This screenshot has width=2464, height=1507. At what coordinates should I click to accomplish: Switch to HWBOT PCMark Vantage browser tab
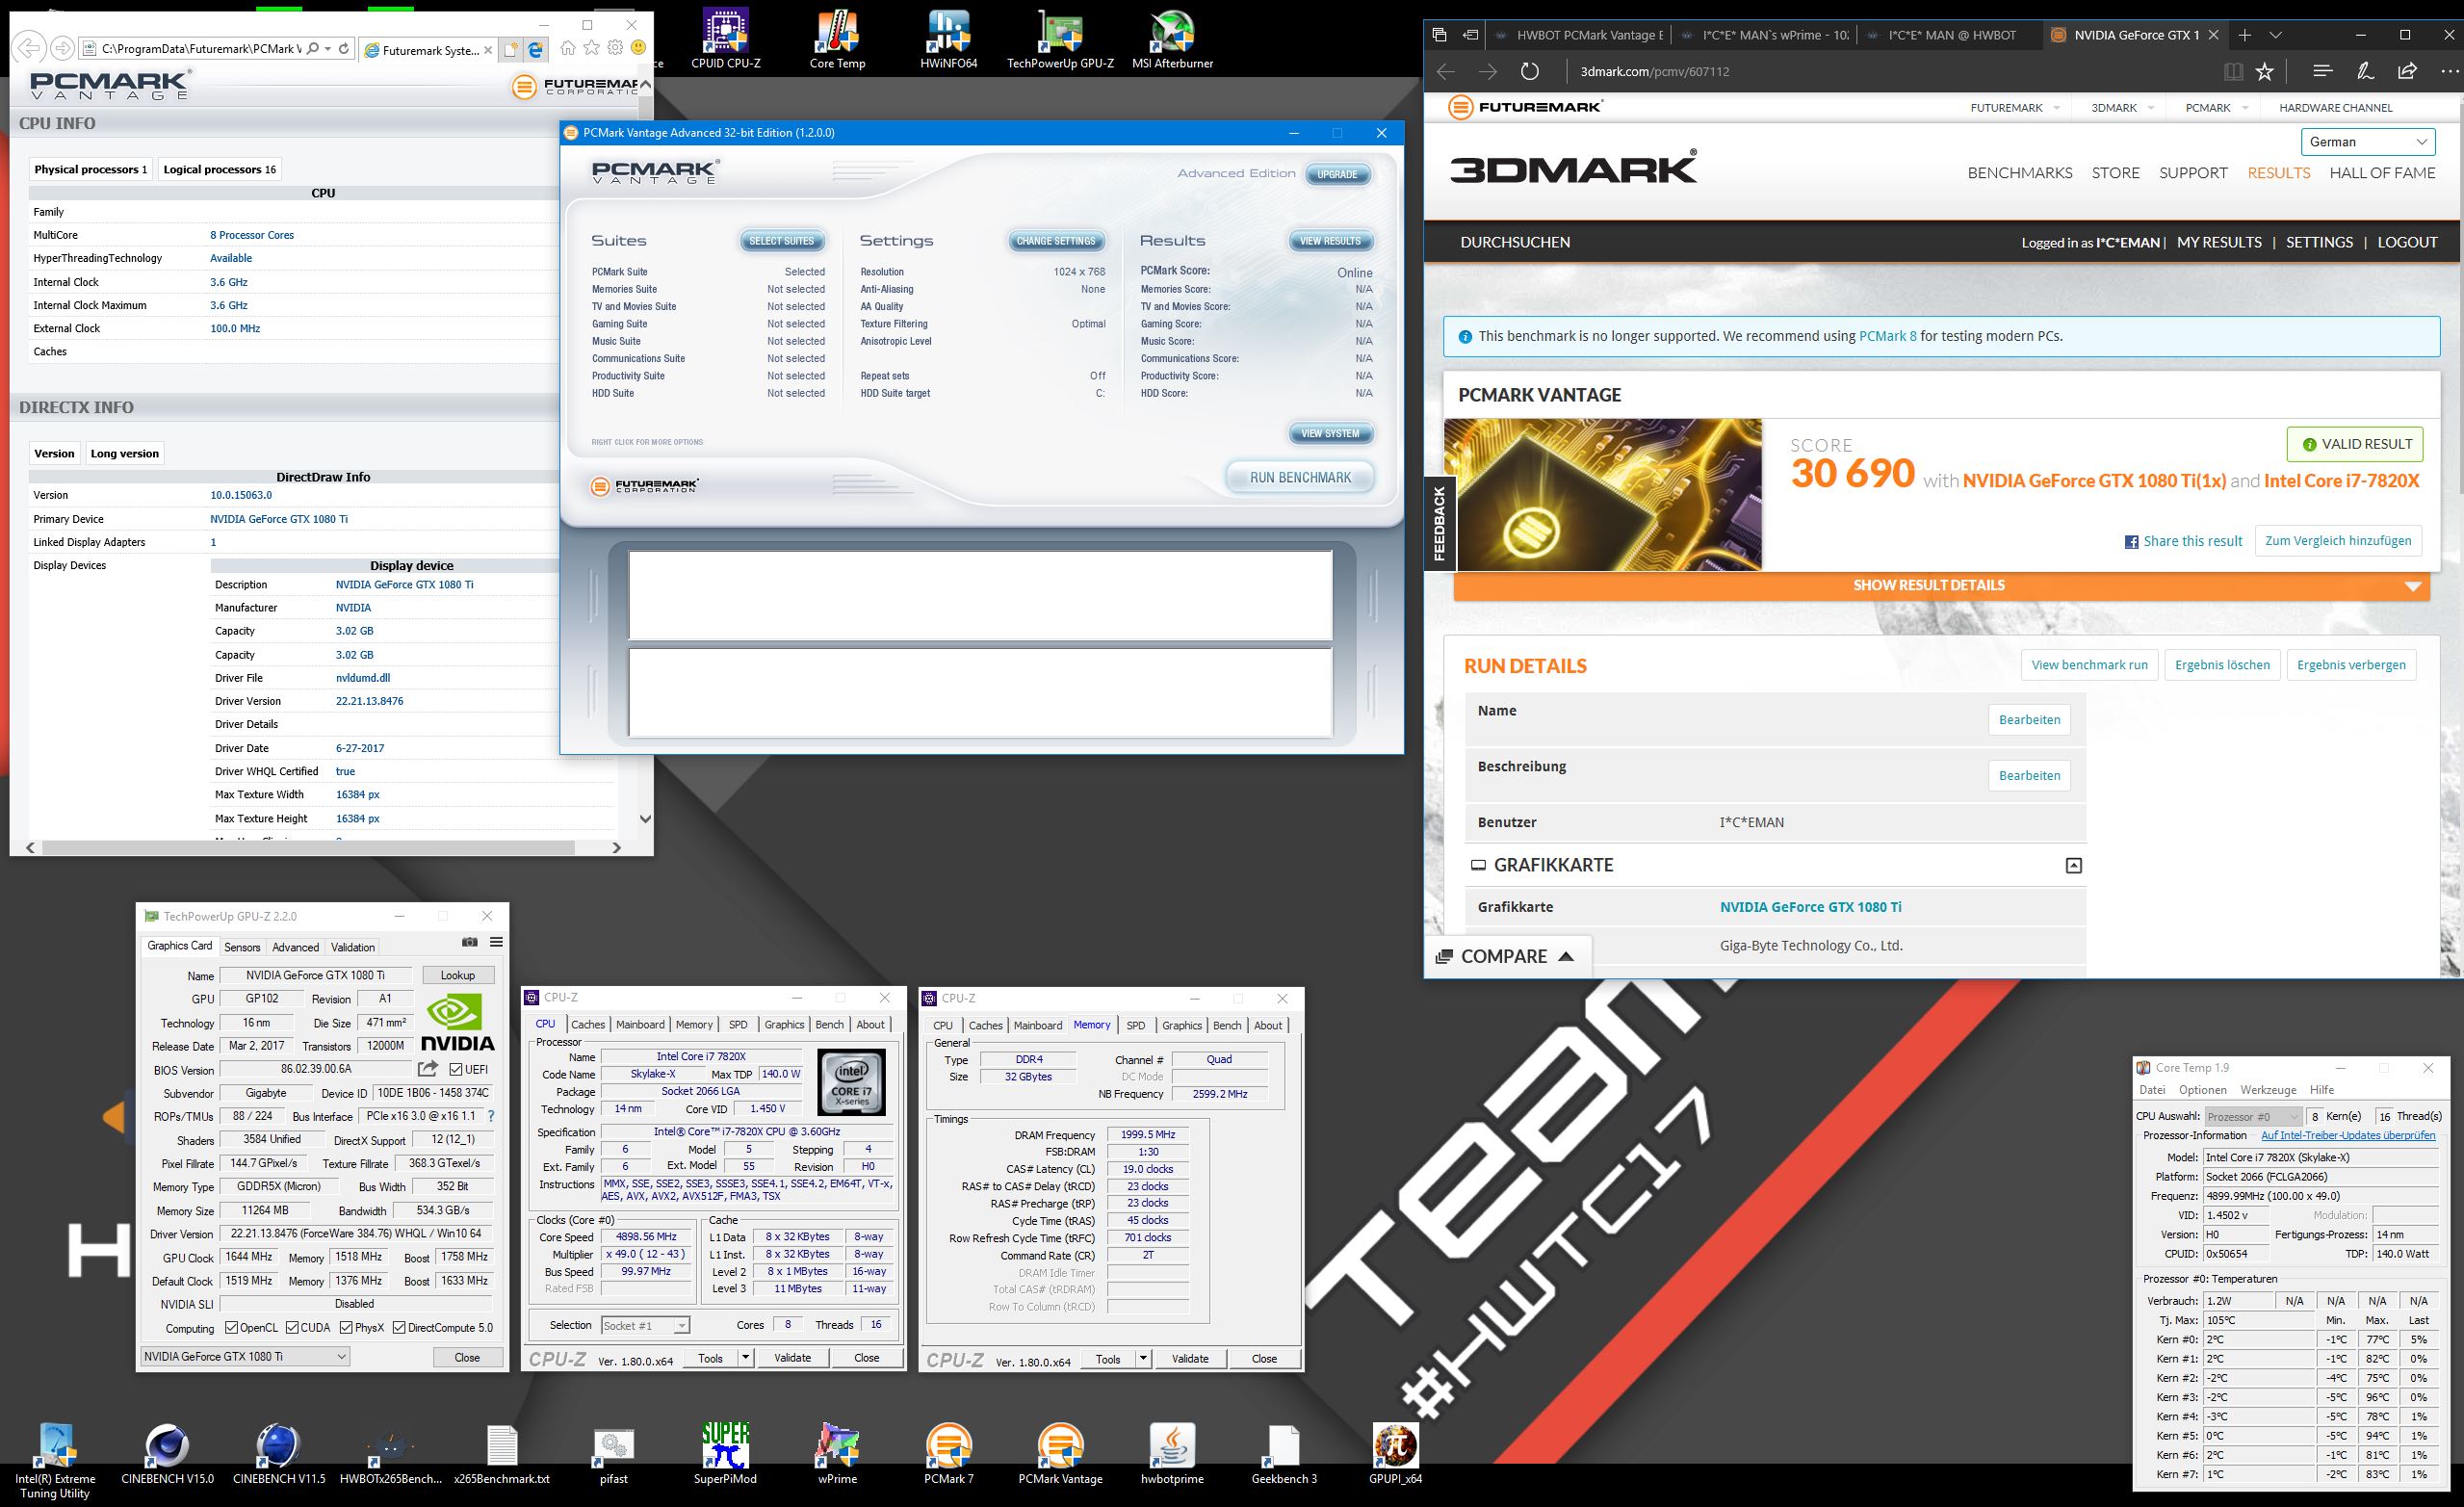(x=1580, y=35)
